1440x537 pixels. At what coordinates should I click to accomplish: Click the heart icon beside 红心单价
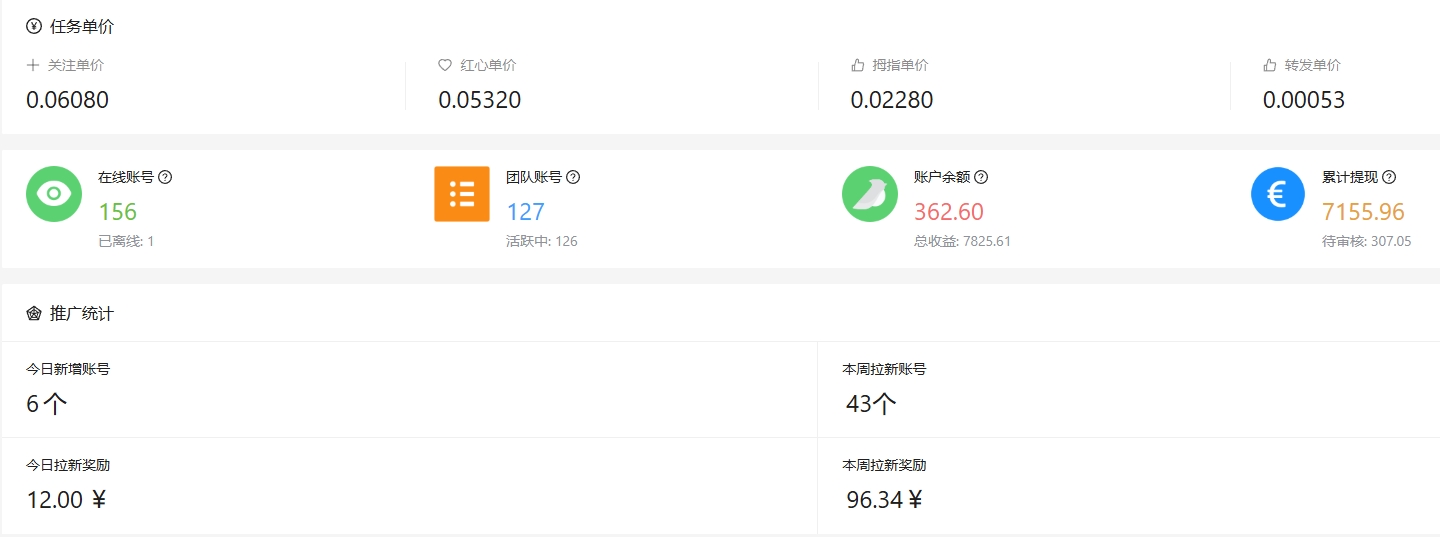coord(445,65)
